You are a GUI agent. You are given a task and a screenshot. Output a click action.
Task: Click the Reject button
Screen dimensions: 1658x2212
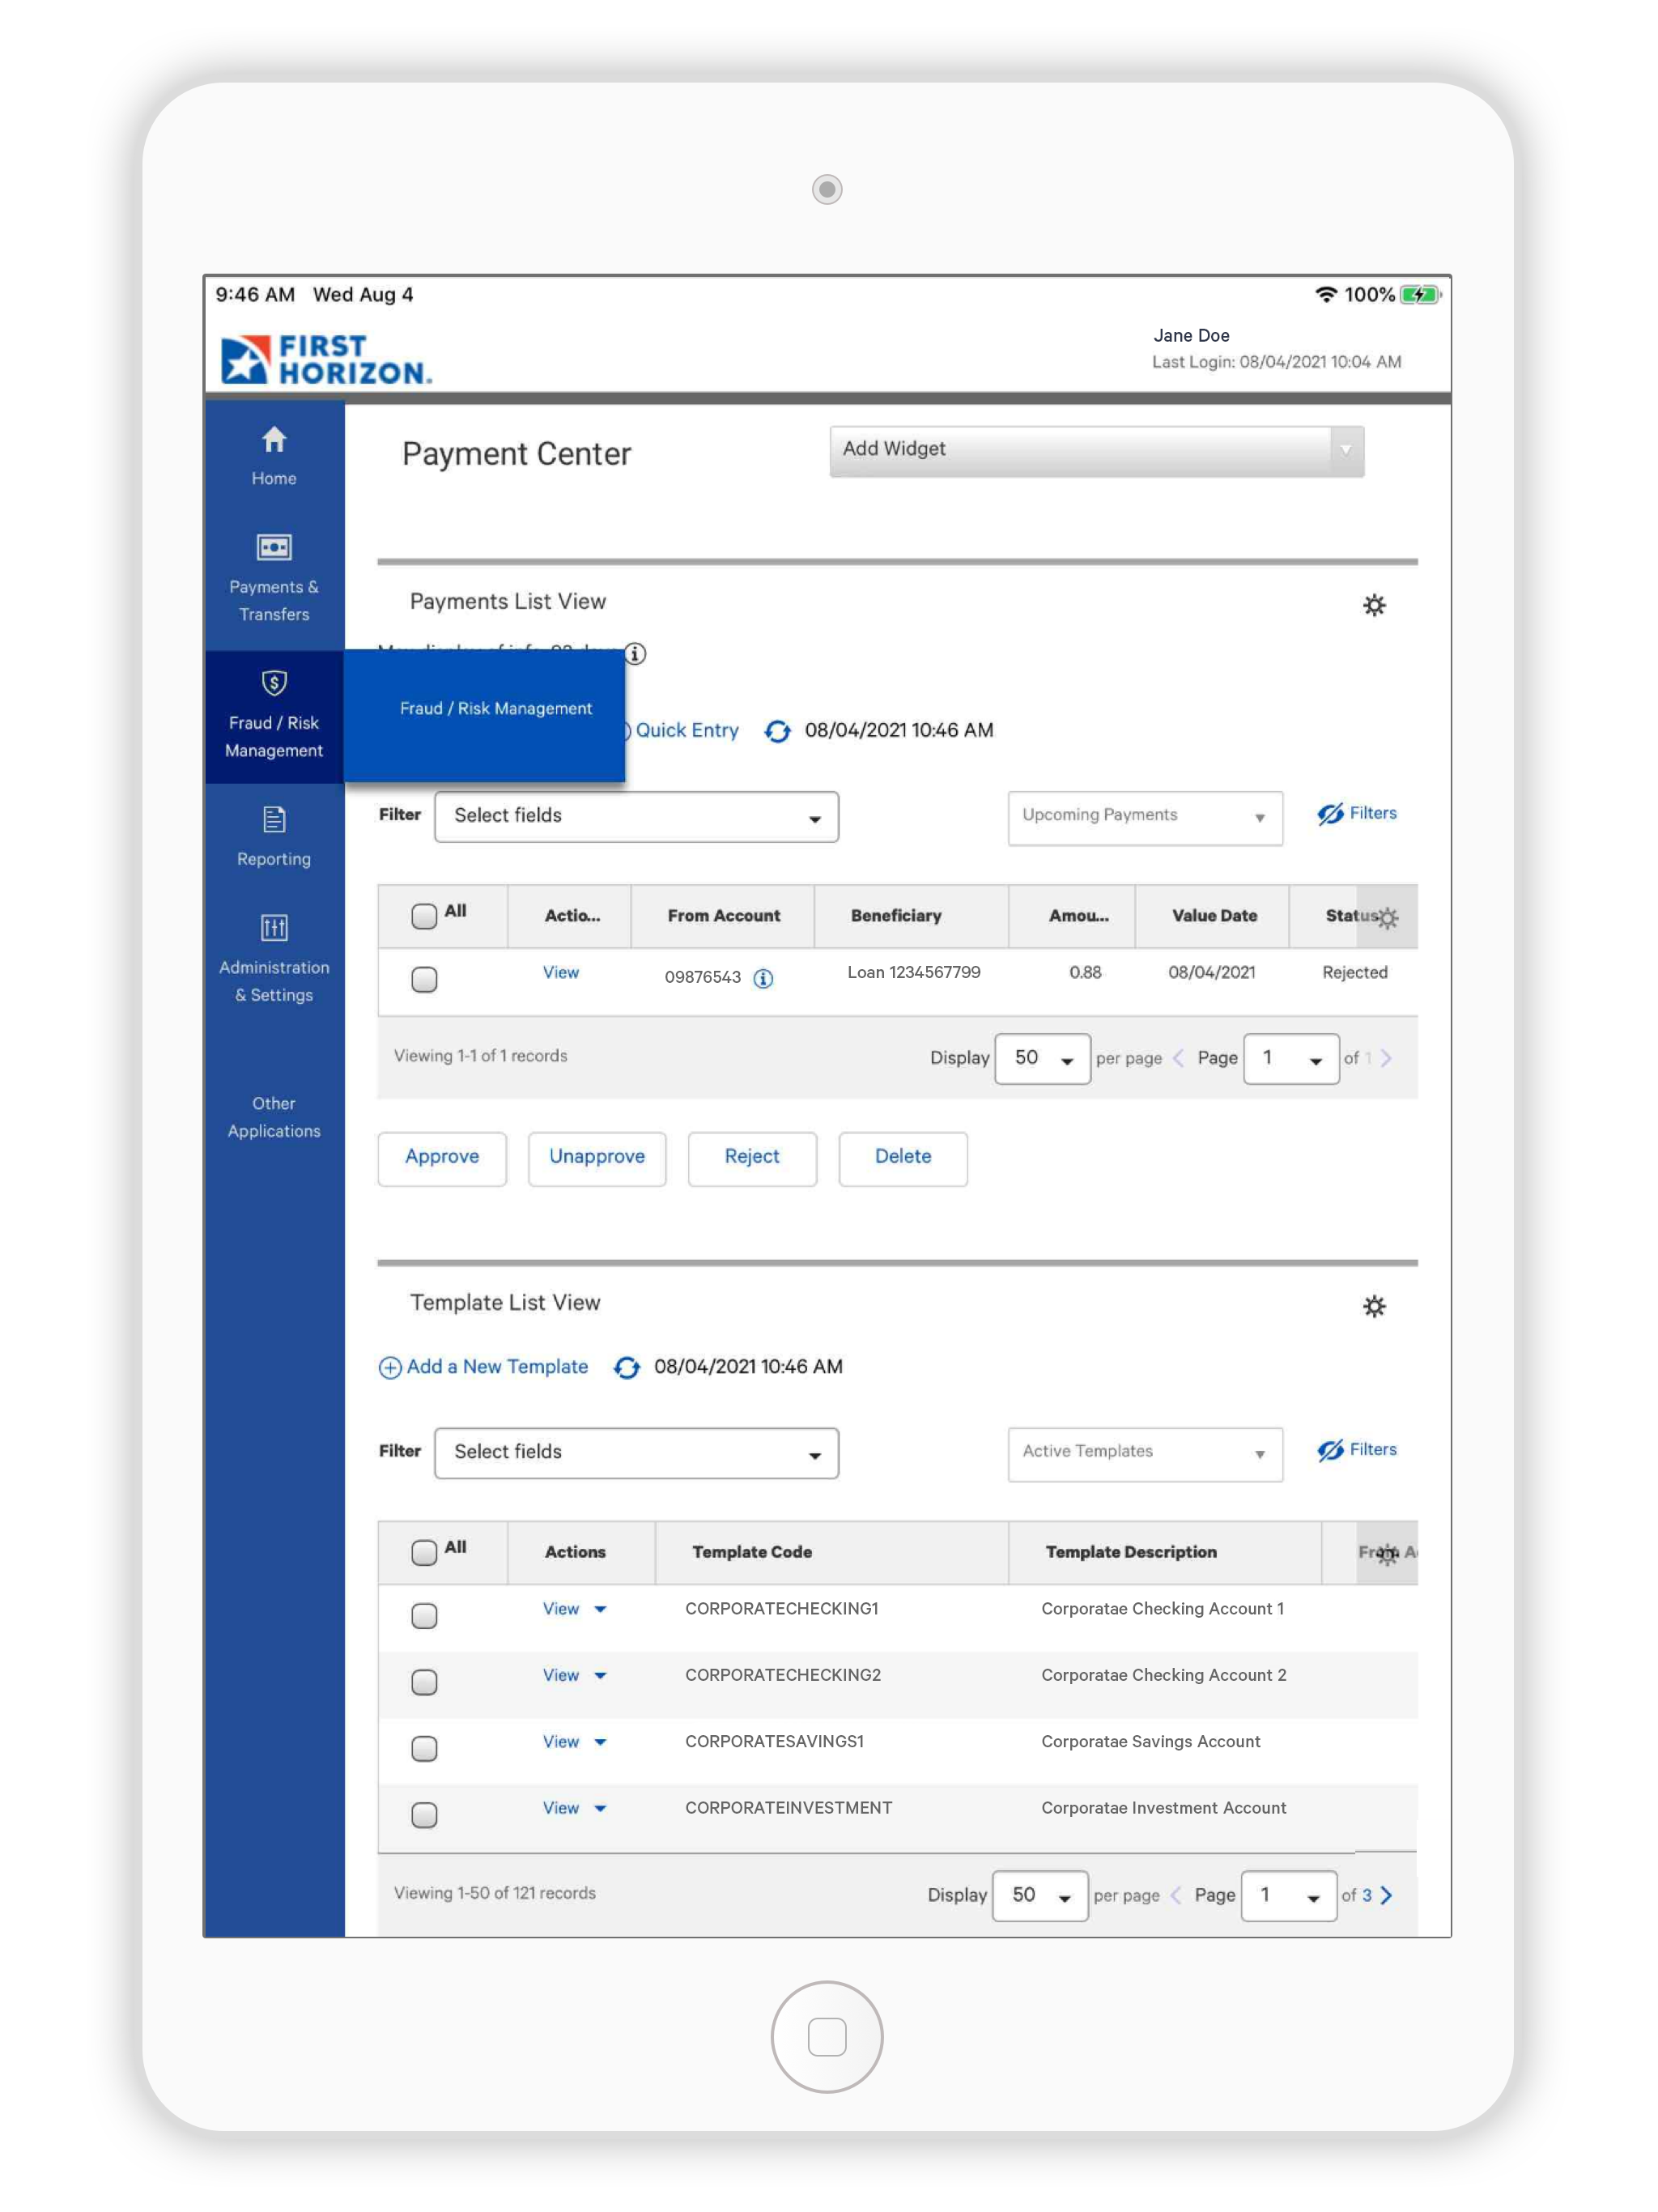(x=752, y=1158)
